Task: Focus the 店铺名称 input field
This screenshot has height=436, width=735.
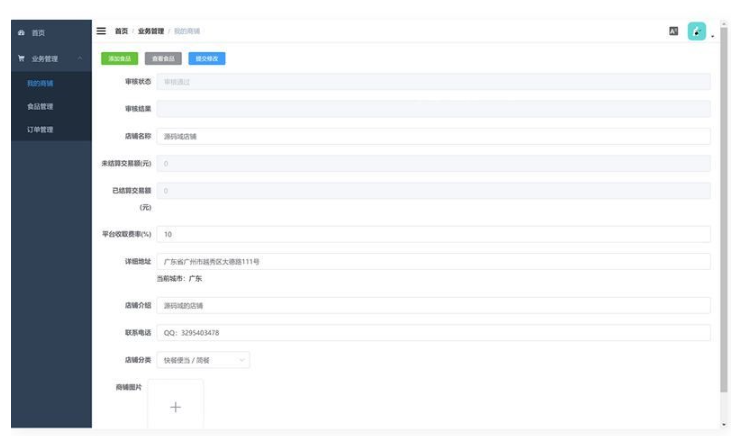Action: click(x=433, y=136)
